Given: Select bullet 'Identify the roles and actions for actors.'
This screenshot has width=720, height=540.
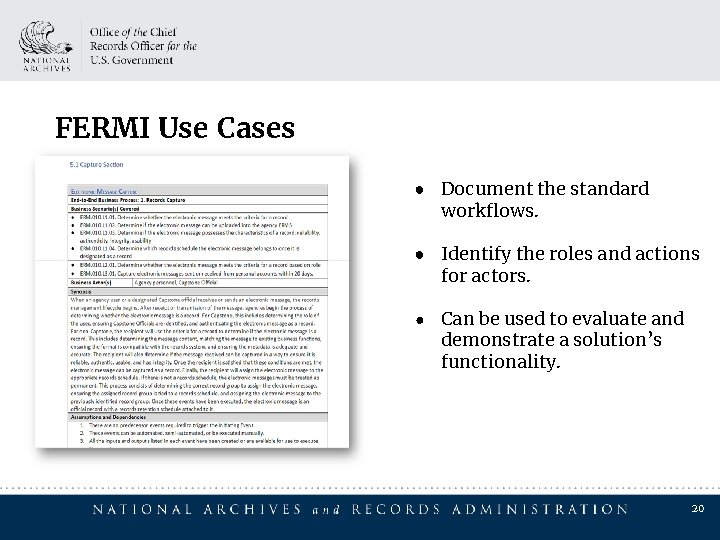Looking at the screenshot, I should (x=570, y=264).
